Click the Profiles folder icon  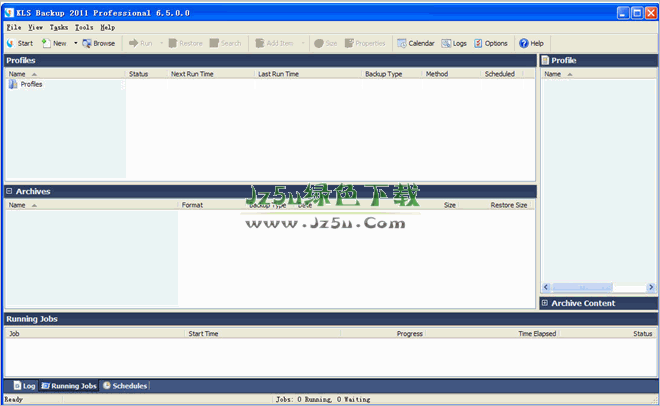(x=13, y=84)
